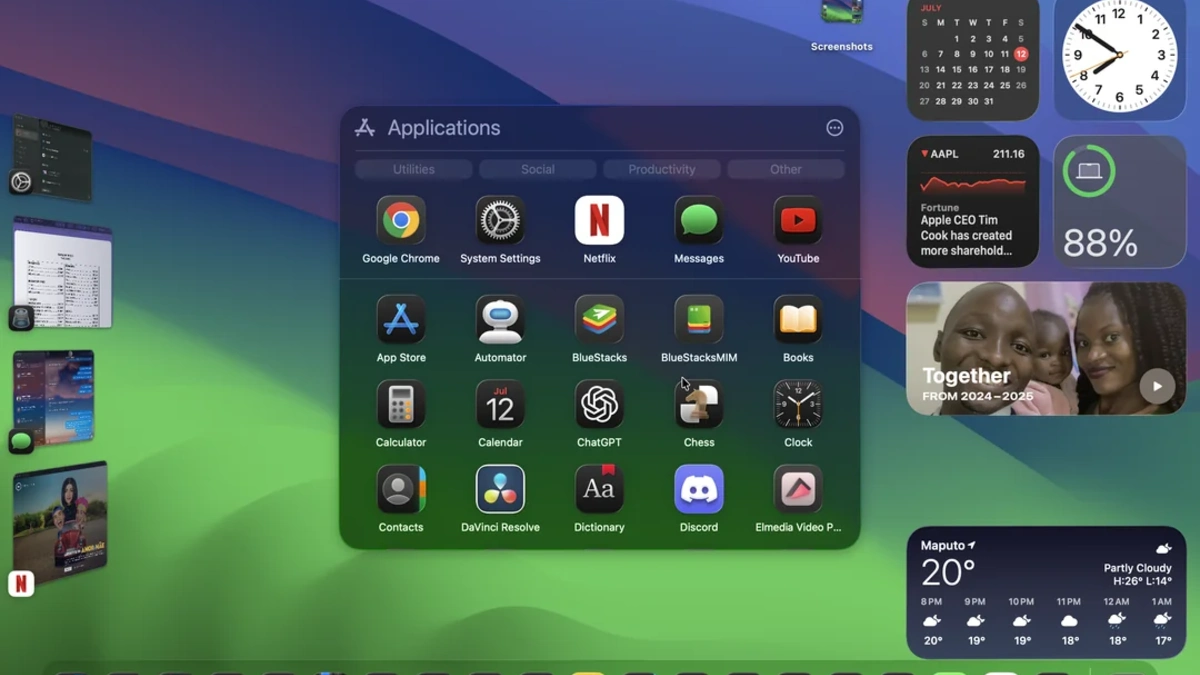Open the Chess app

(x=698, y=405)
